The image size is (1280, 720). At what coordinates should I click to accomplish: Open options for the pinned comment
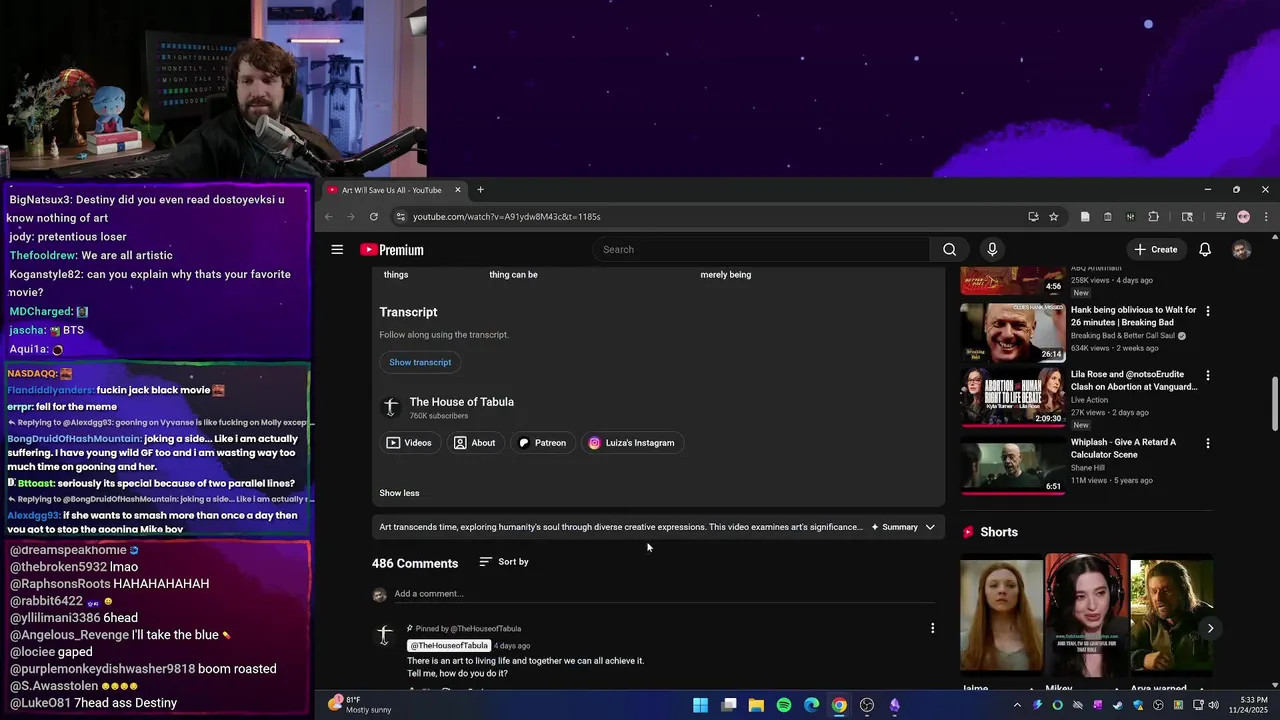[933, 629]
